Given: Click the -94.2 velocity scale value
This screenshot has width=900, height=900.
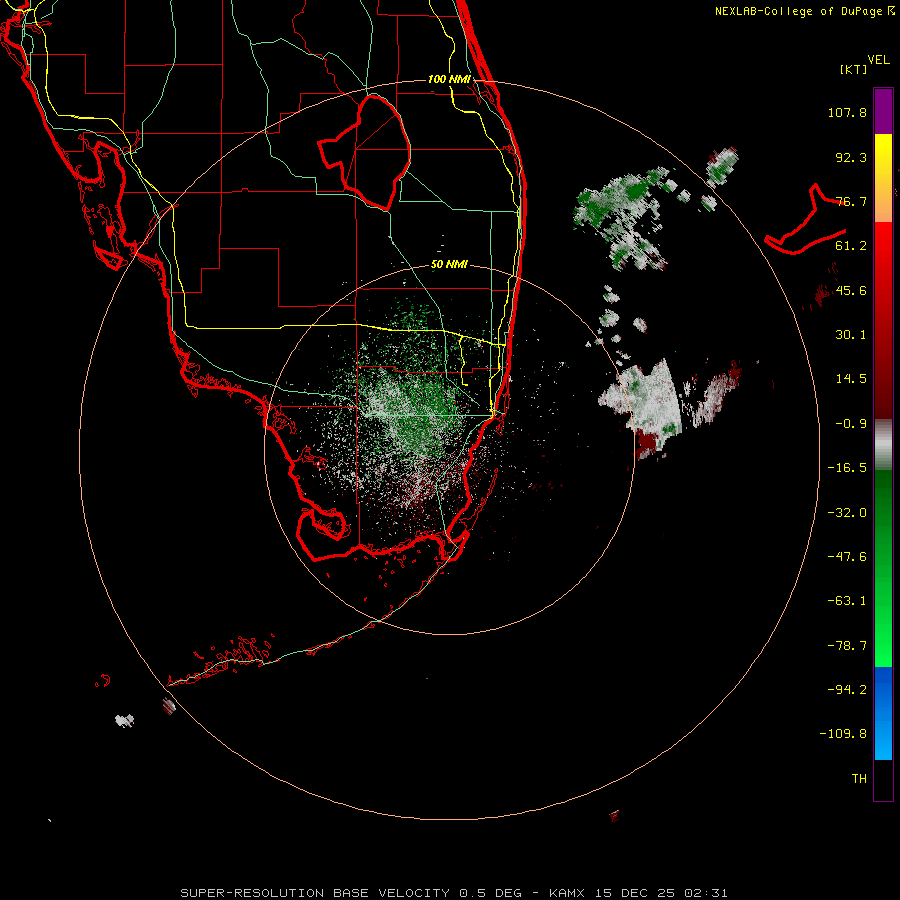Looking at the screenshot, I should 847,690.
